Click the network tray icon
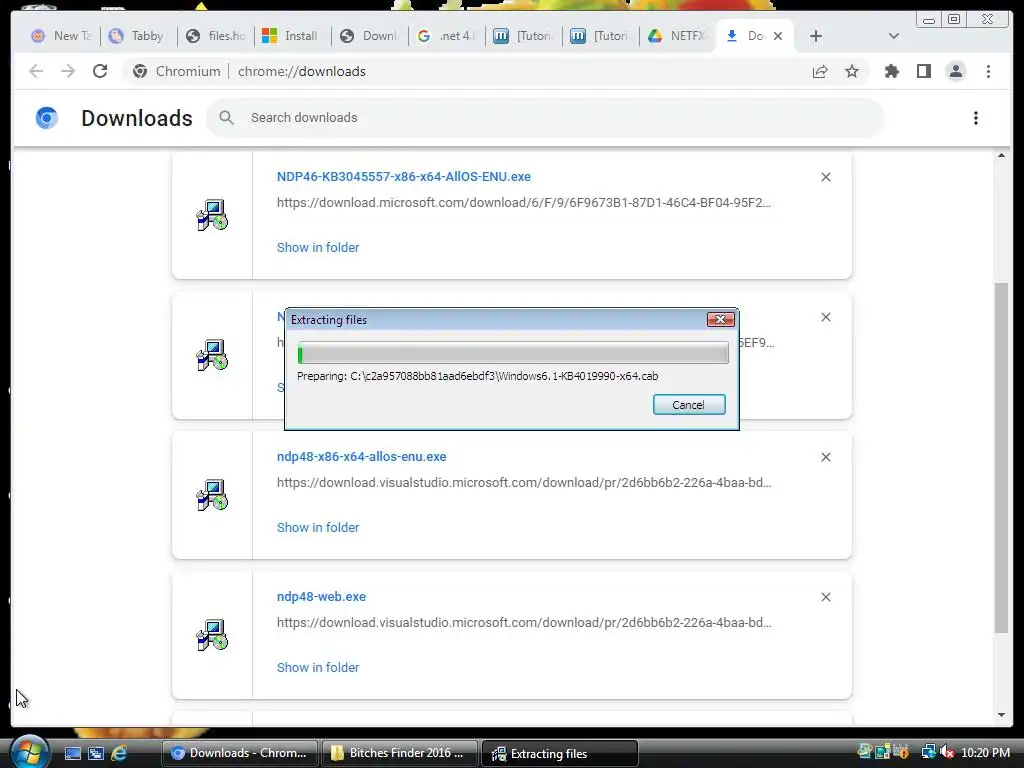The height and width of the screenshot is (768, 1024). click(928, 752)
